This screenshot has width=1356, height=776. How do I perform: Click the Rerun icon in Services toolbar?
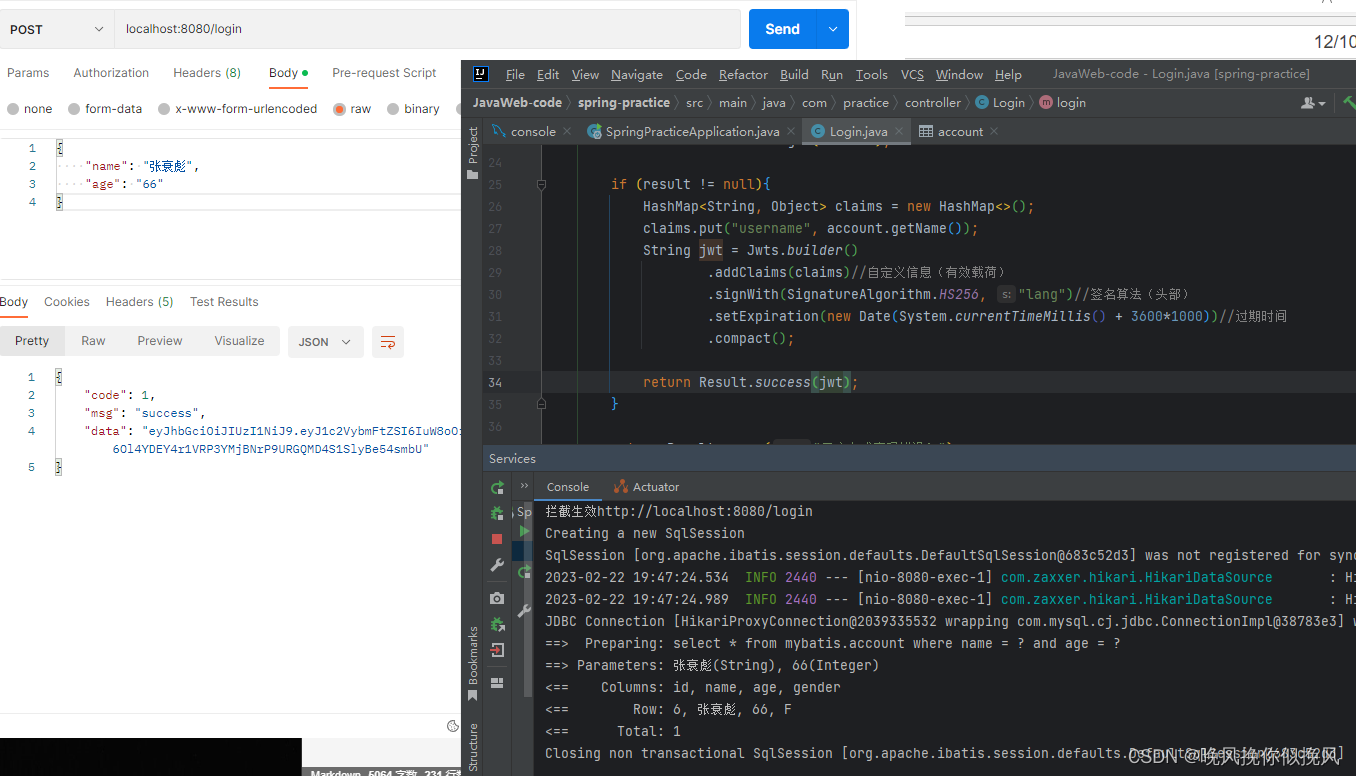(x=497, y=488)
